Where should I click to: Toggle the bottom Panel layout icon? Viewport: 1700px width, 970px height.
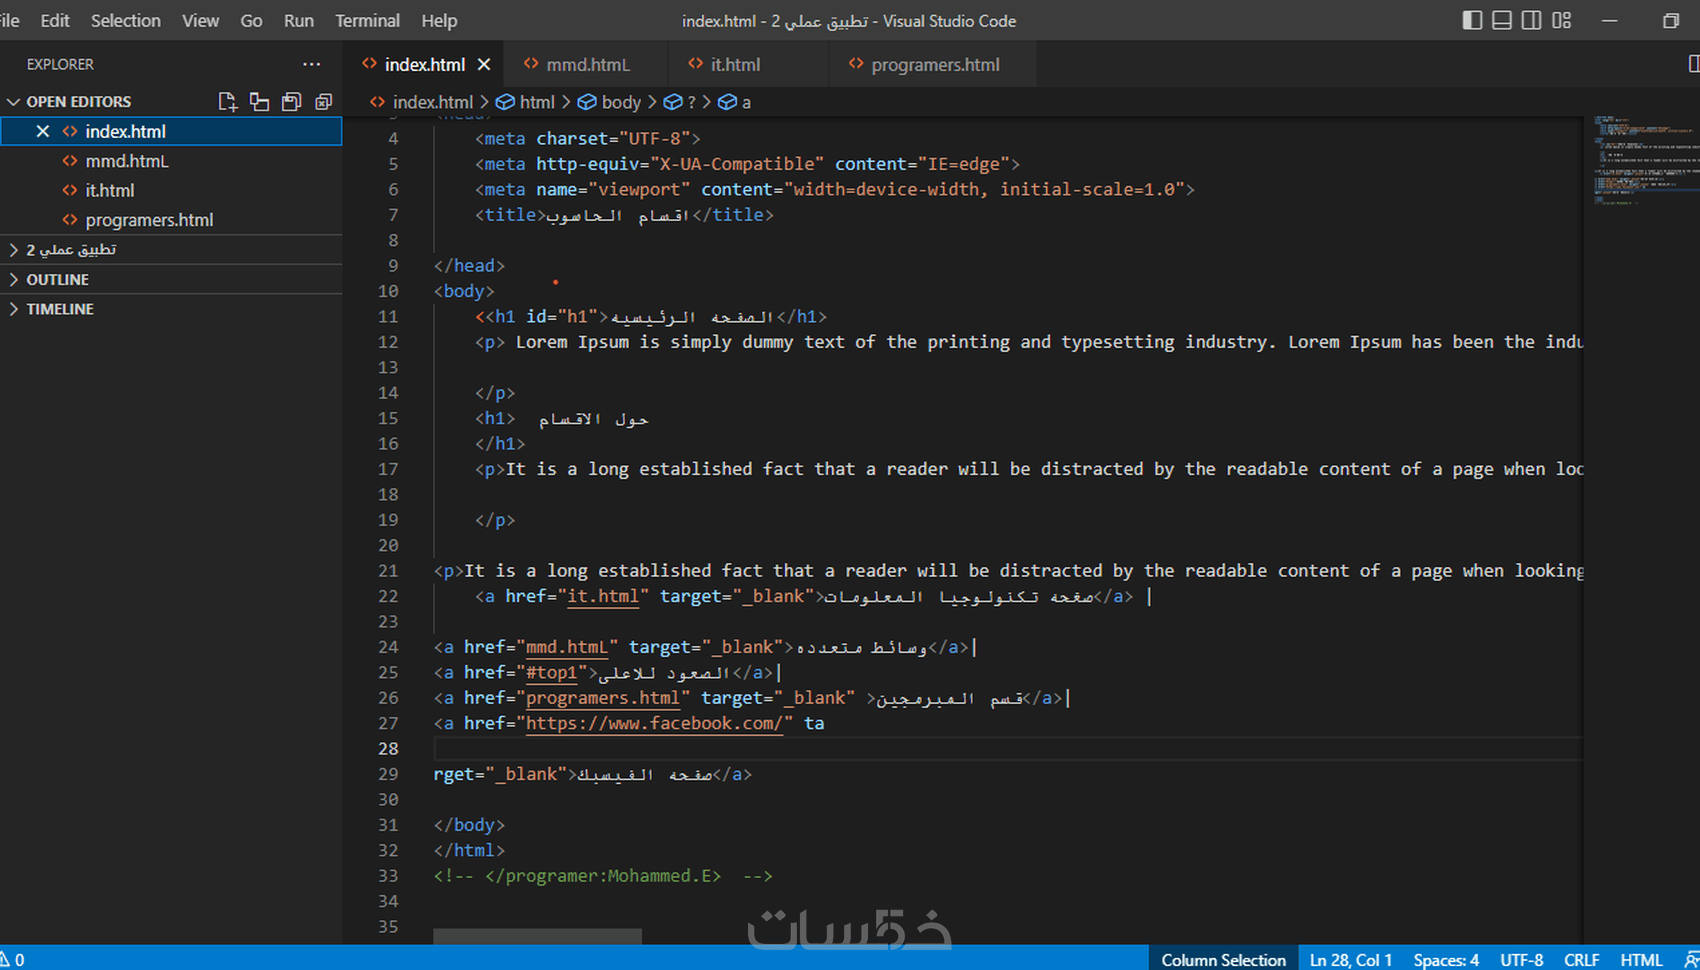1502,21
